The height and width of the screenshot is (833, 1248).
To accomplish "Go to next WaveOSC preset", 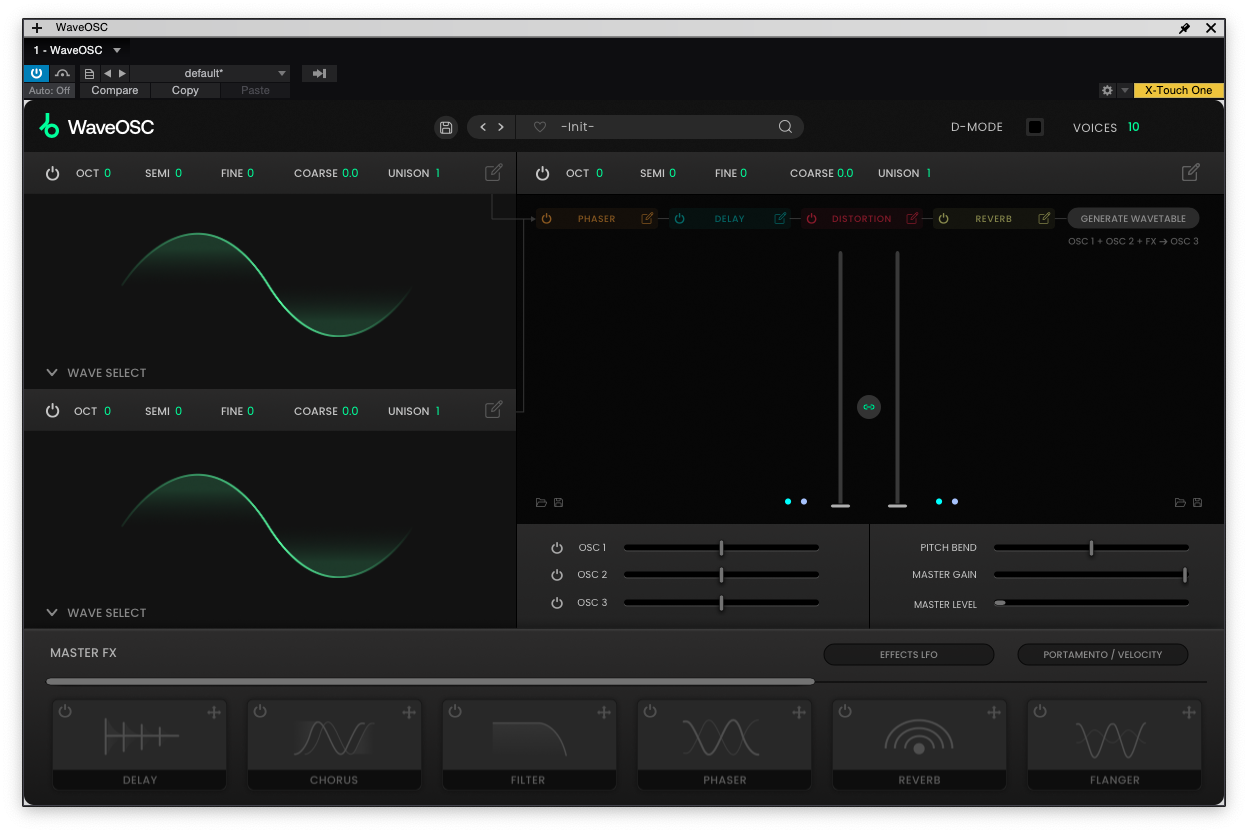I will coord(501,127).
